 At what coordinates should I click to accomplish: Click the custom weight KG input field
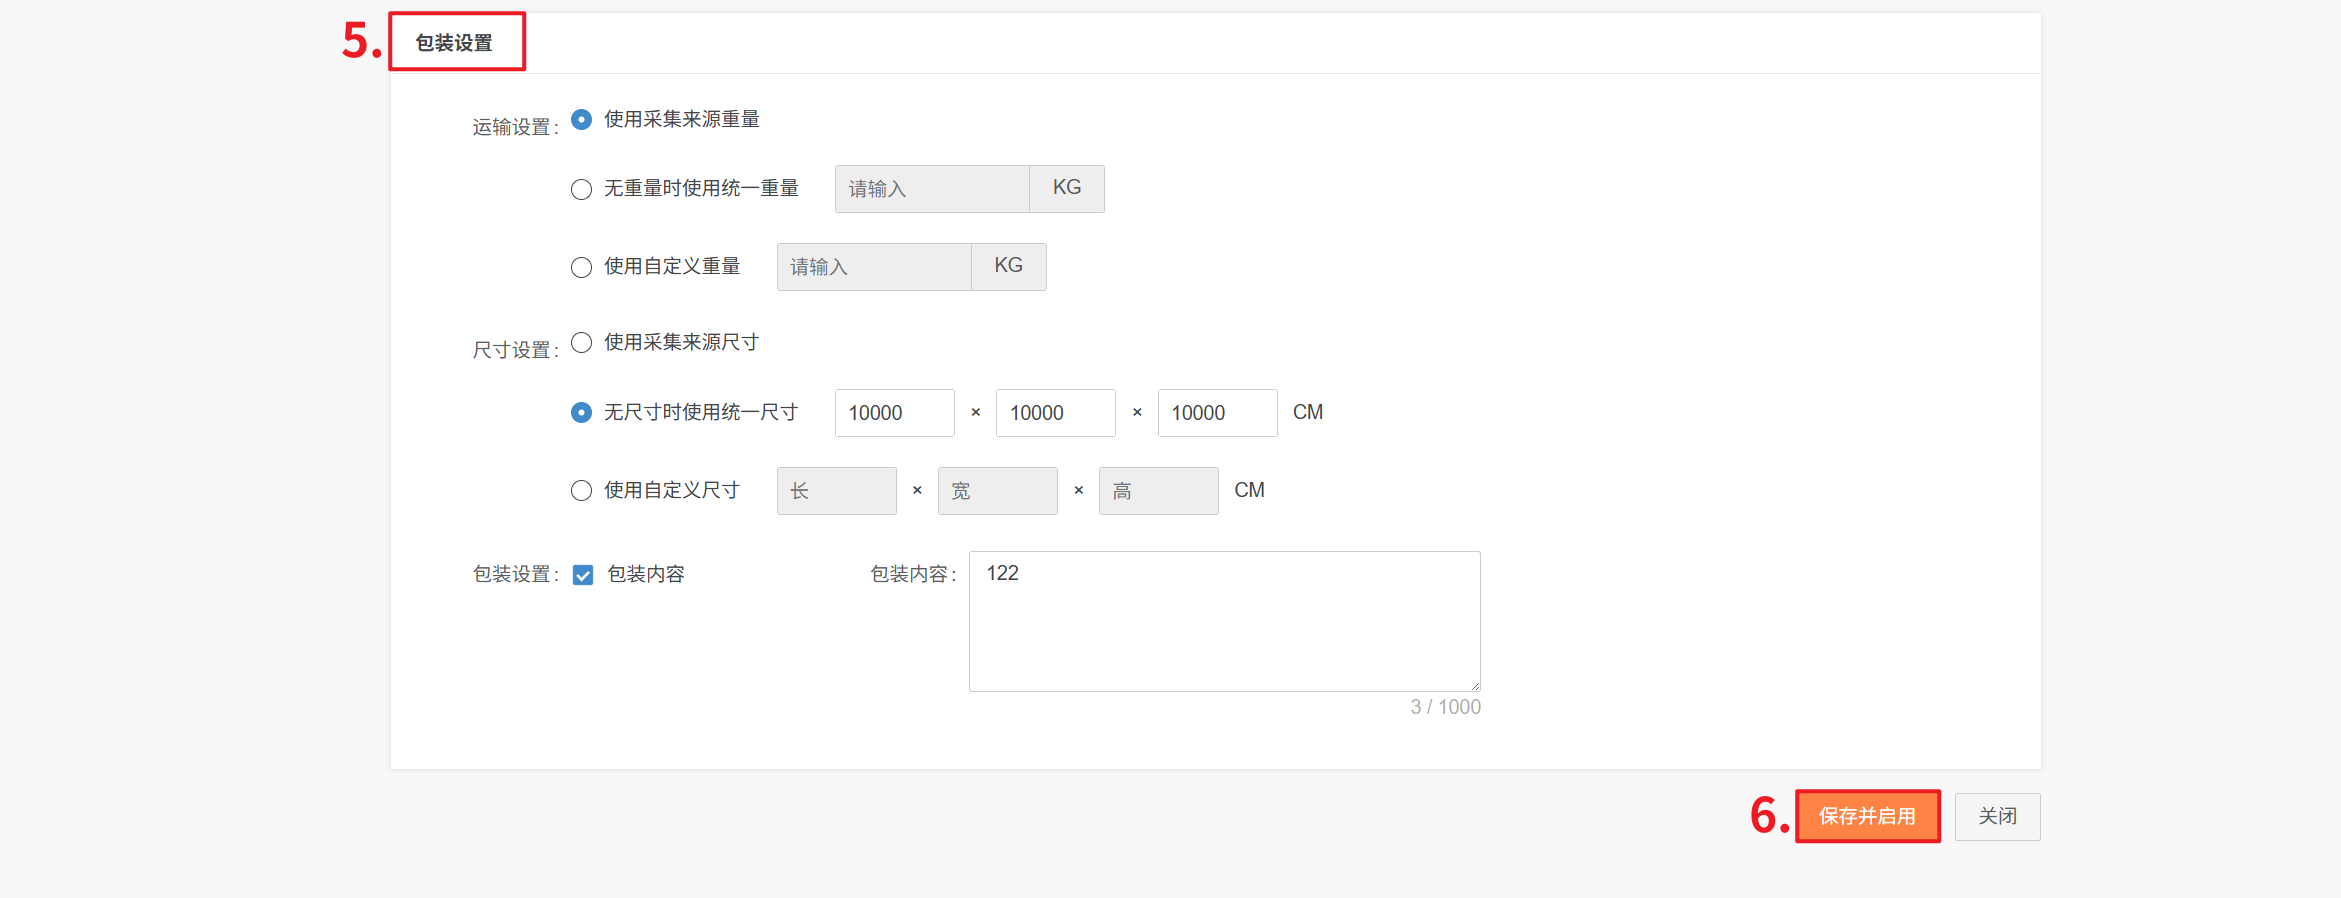[873, 267]
